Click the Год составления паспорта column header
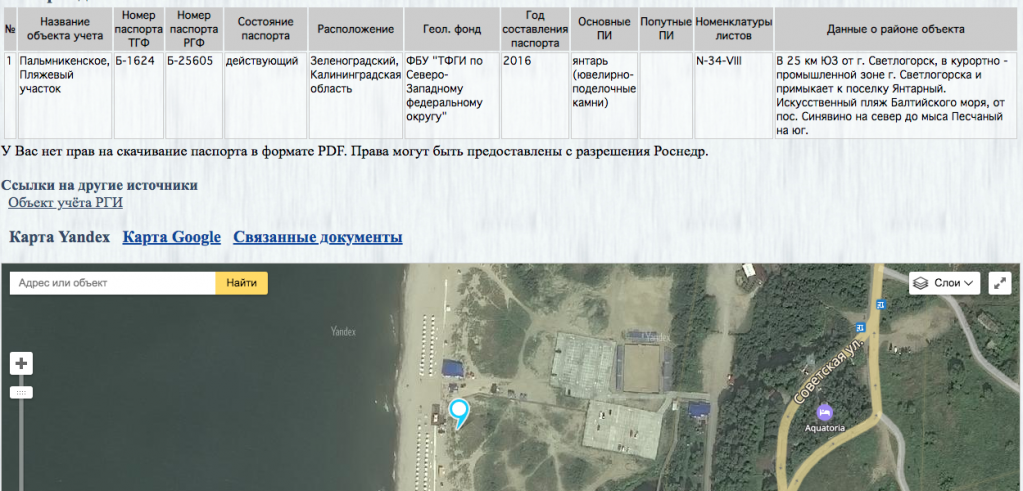 point(534,29)
